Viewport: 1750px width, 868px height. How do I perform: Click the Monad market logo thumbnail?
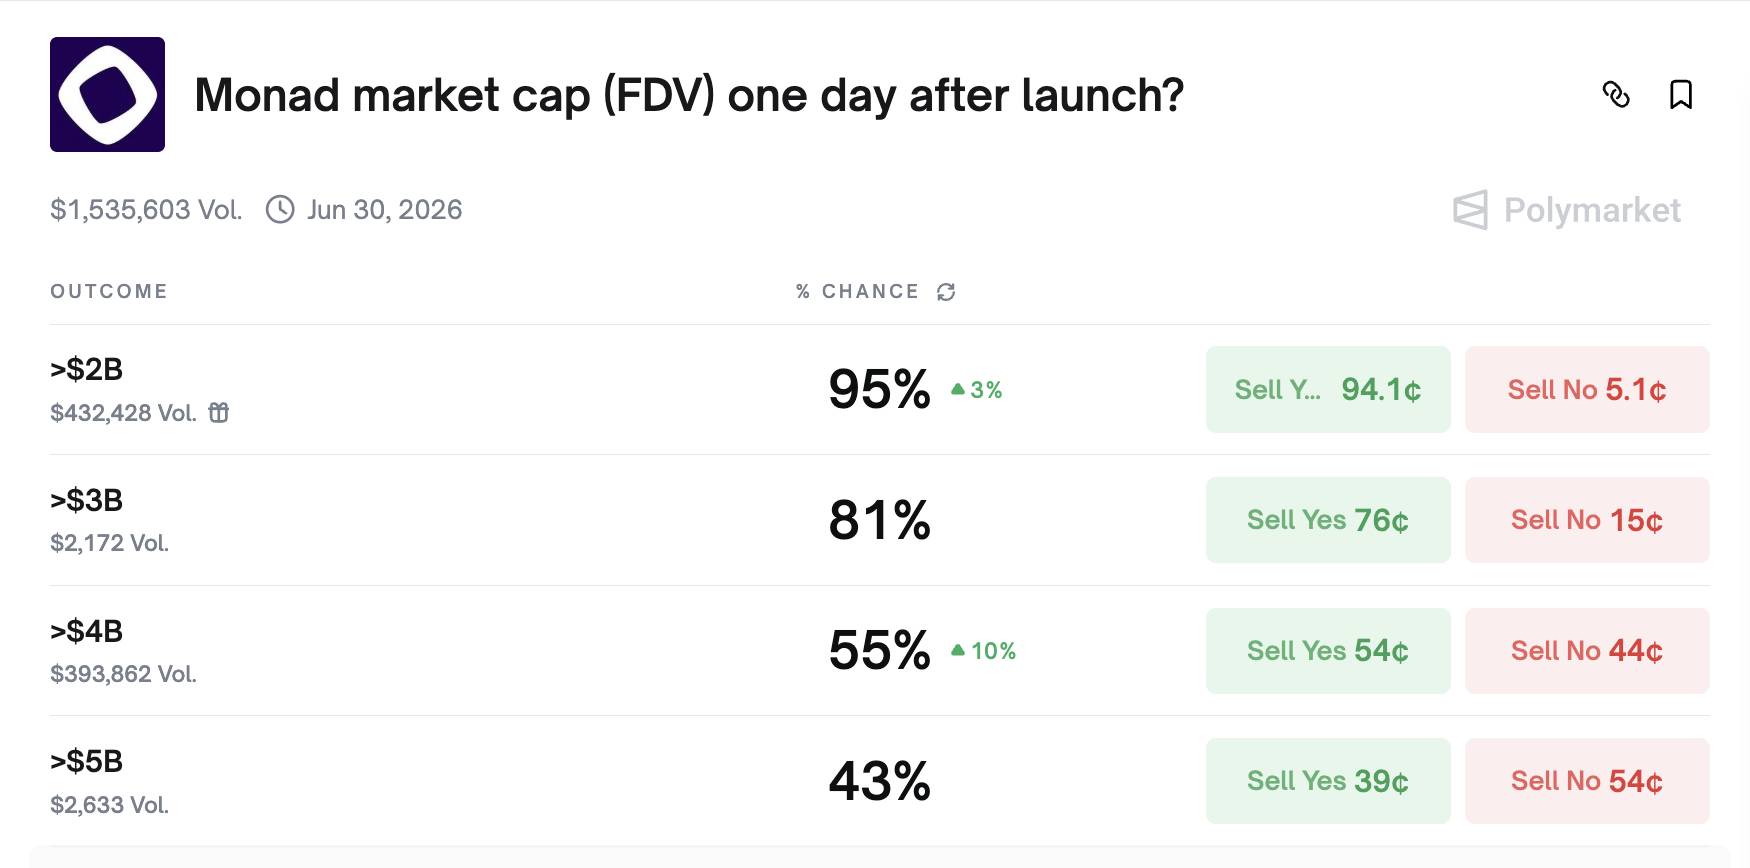tap(108, 95)
